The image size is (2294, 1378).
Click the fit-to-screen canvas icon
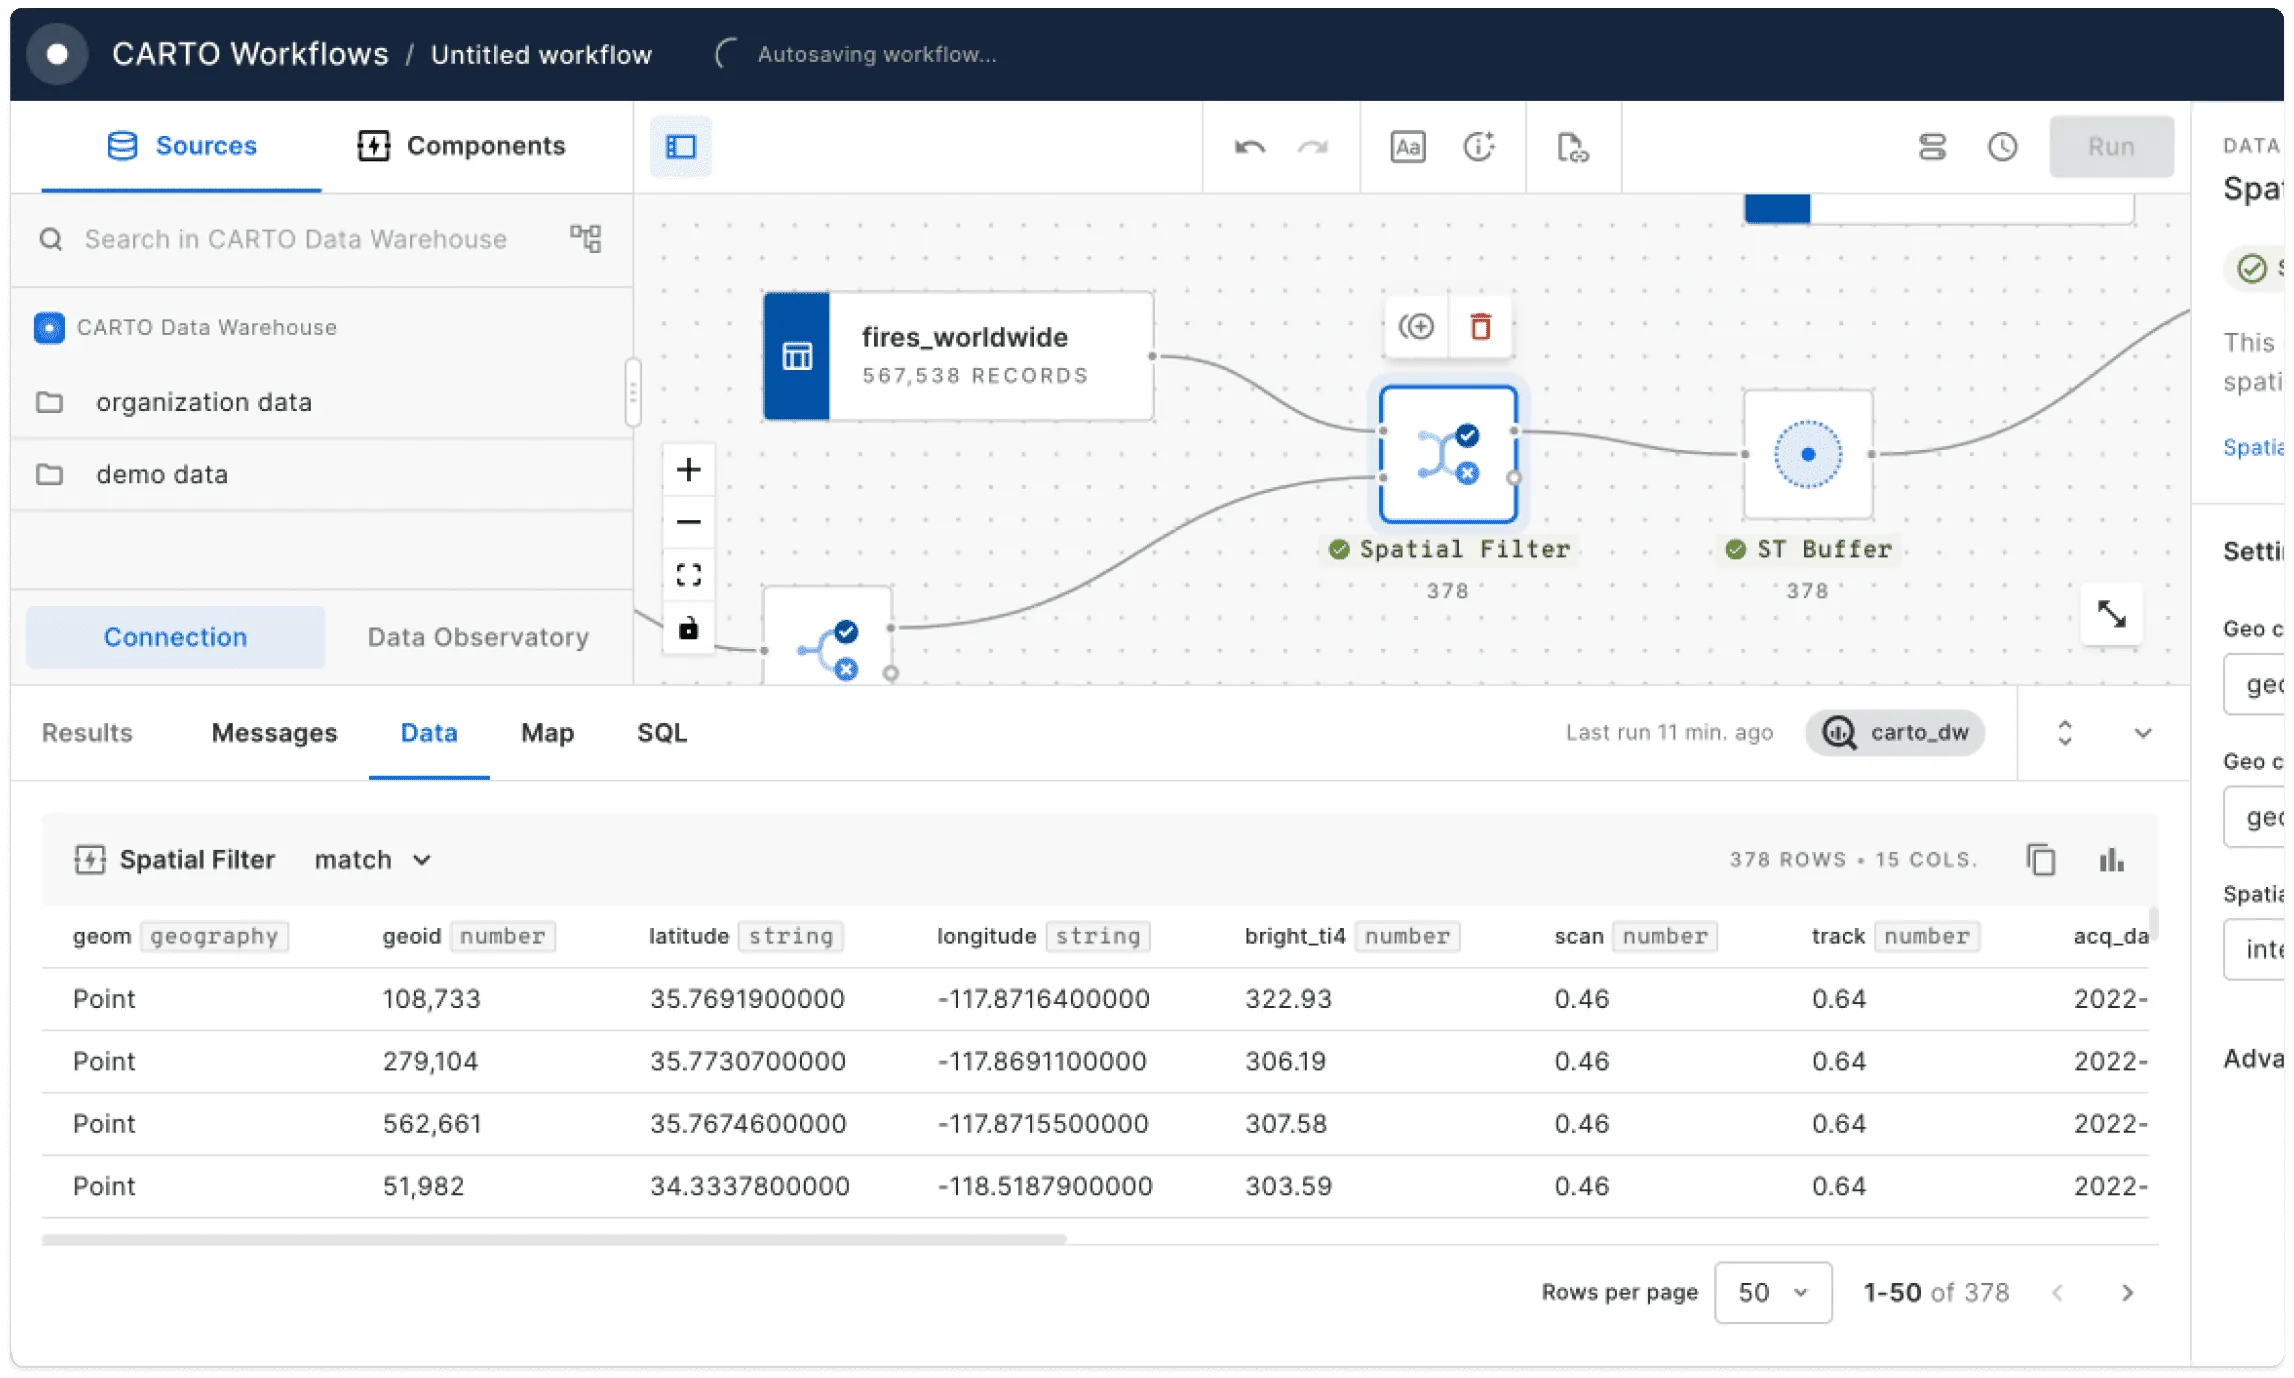[x=688, y=575]
